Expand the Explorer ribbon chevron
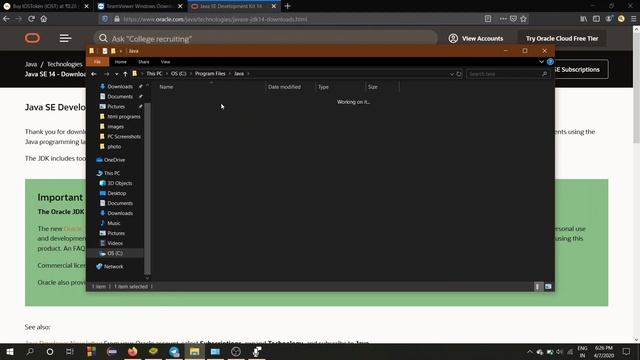Screen dimensions: 640x360 click(x=541, y=62)
